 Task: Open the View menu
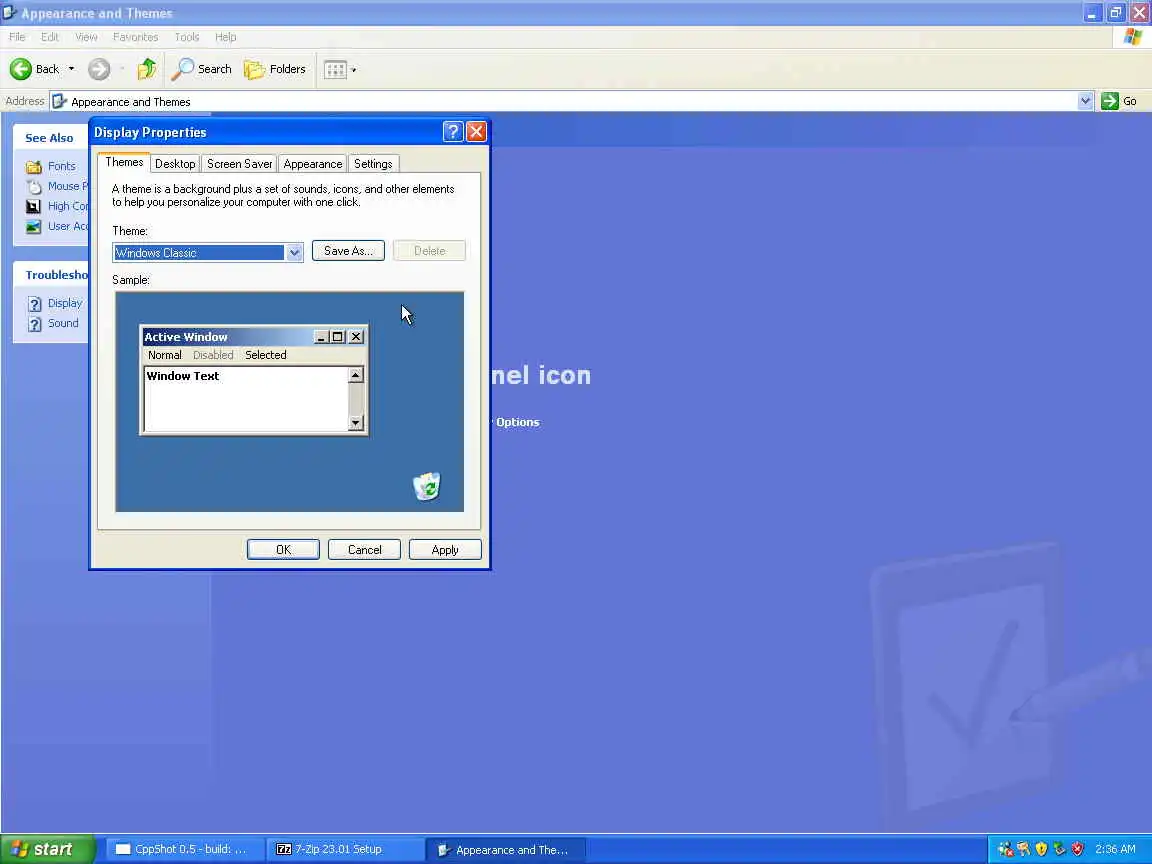coord(86,37)
